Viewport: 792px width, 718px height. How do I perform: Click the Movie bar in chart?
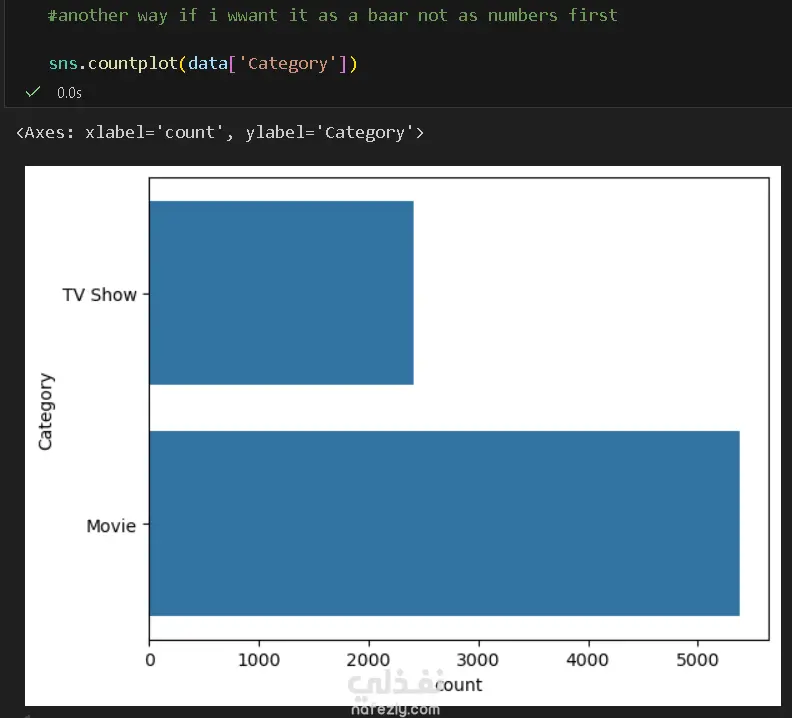444,523
